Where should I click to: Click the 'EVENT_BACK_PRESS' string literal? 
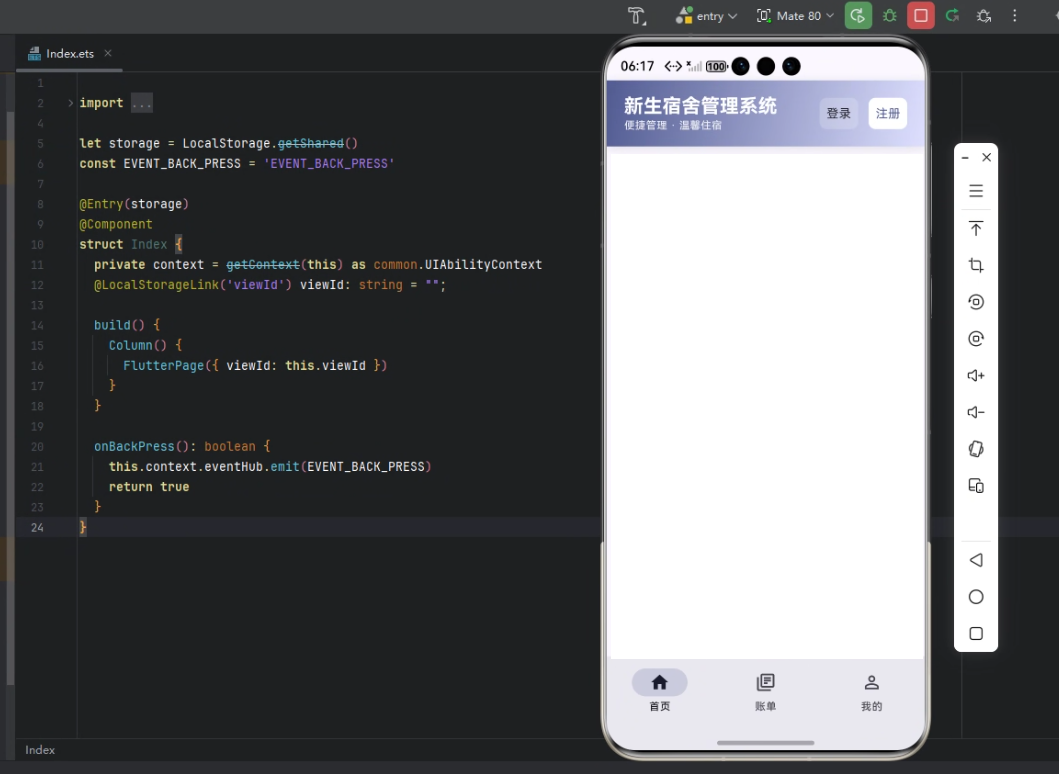[x=329, y=163]
